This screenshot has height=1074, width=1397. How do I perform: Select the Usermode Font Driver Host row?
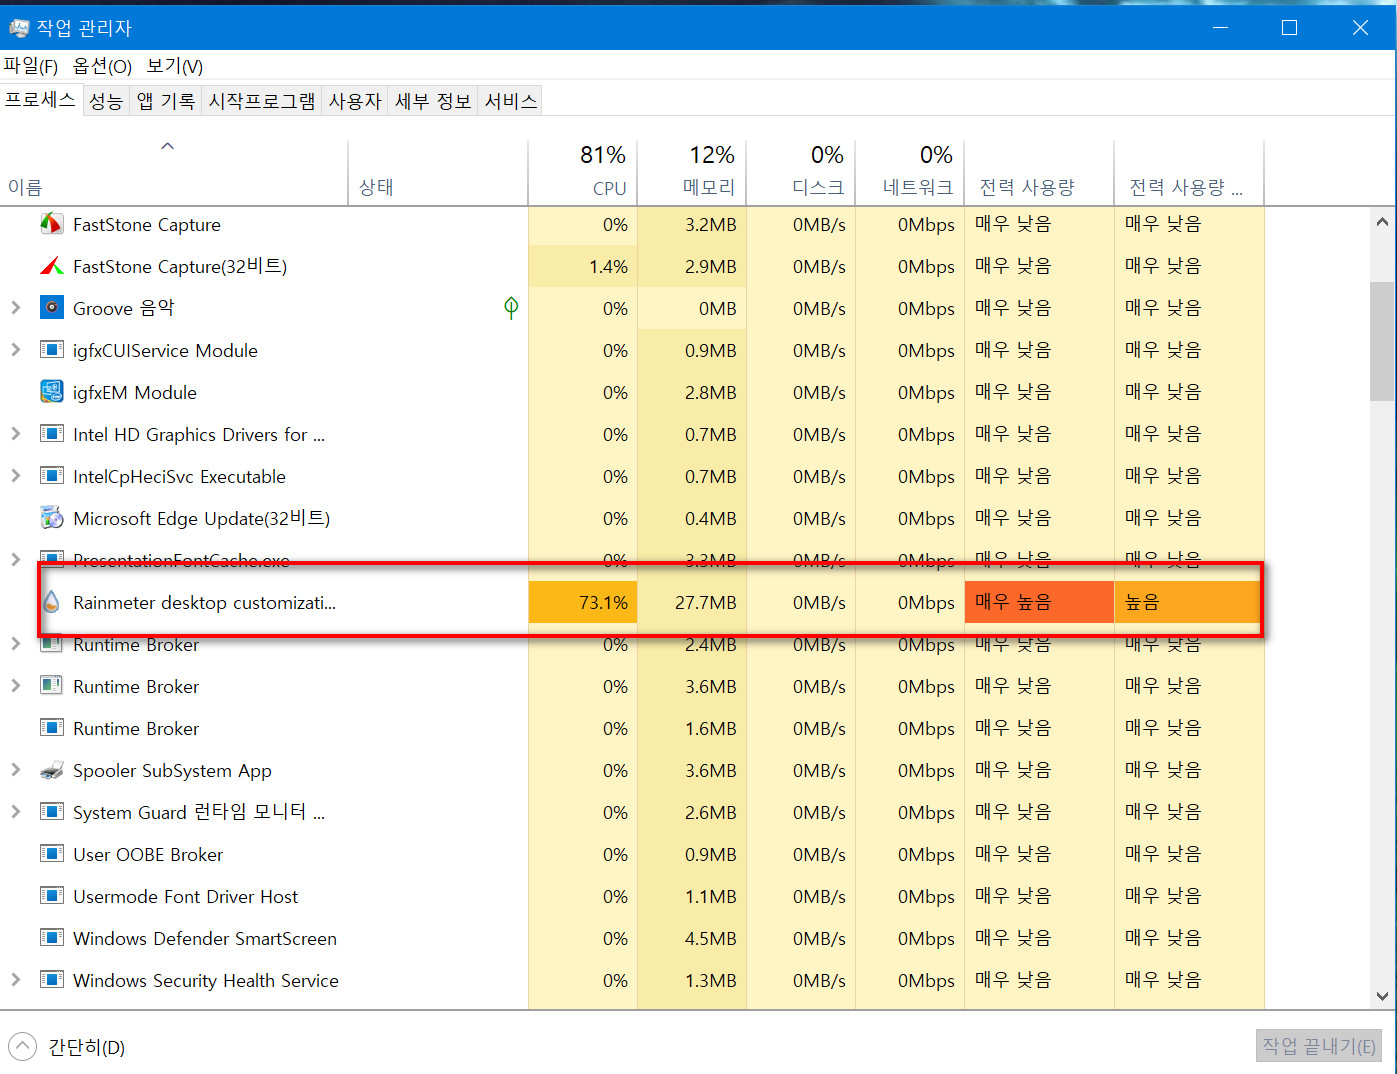tap(632, 896)
